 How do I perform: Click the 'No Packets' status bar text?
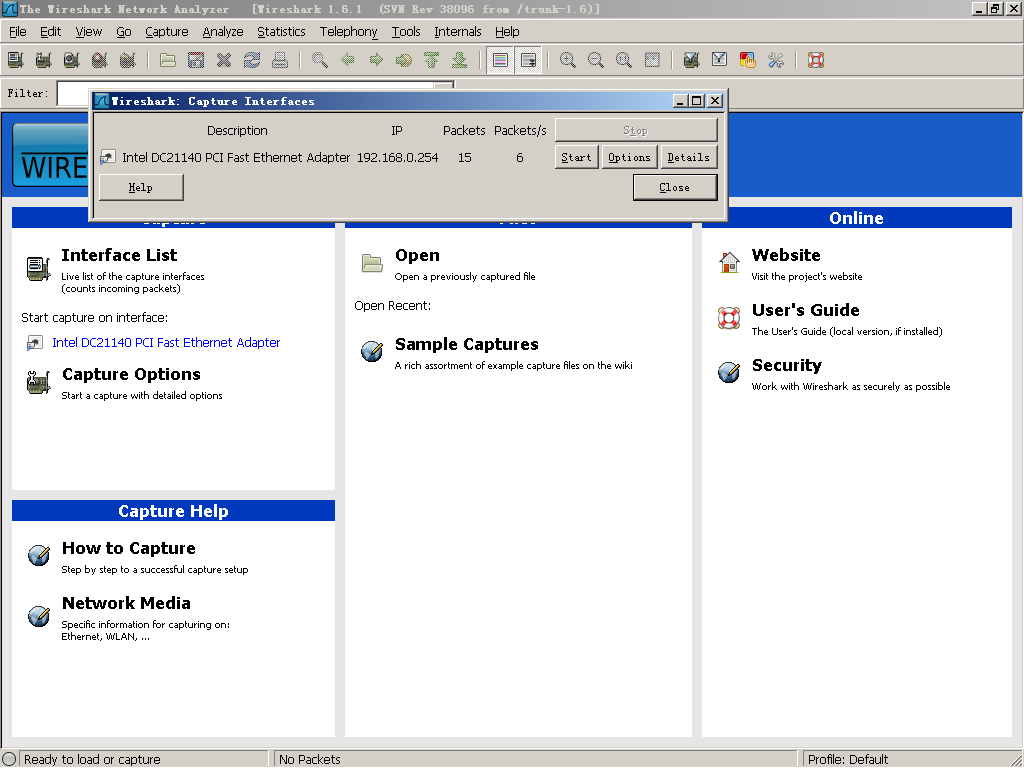pos(310,759)
